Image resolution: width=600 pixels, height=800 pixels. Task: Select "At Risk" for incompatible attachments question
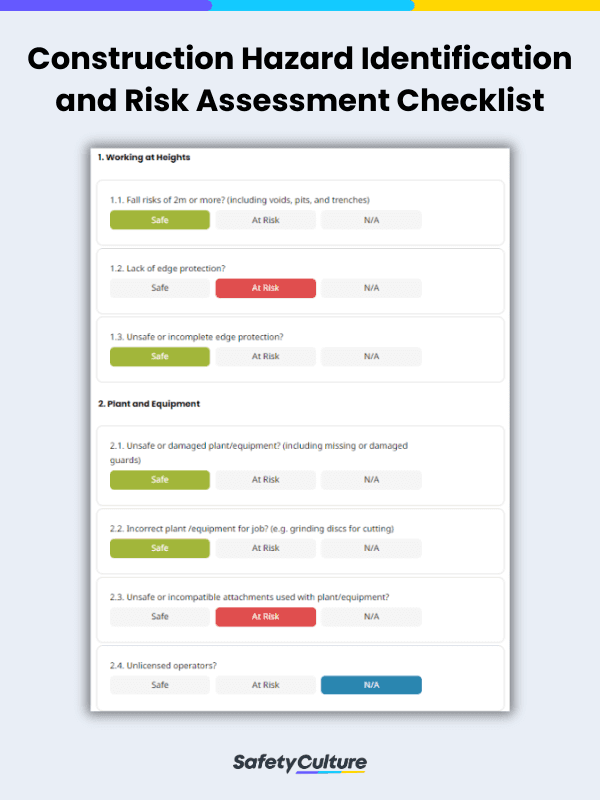point(265,617)
